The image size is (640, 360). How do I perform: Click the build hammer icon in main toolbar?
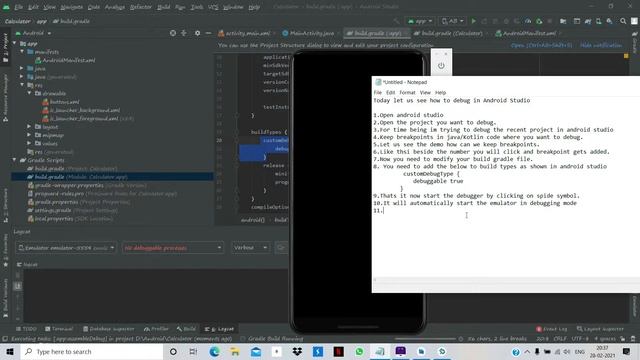[x=396, y=21]
